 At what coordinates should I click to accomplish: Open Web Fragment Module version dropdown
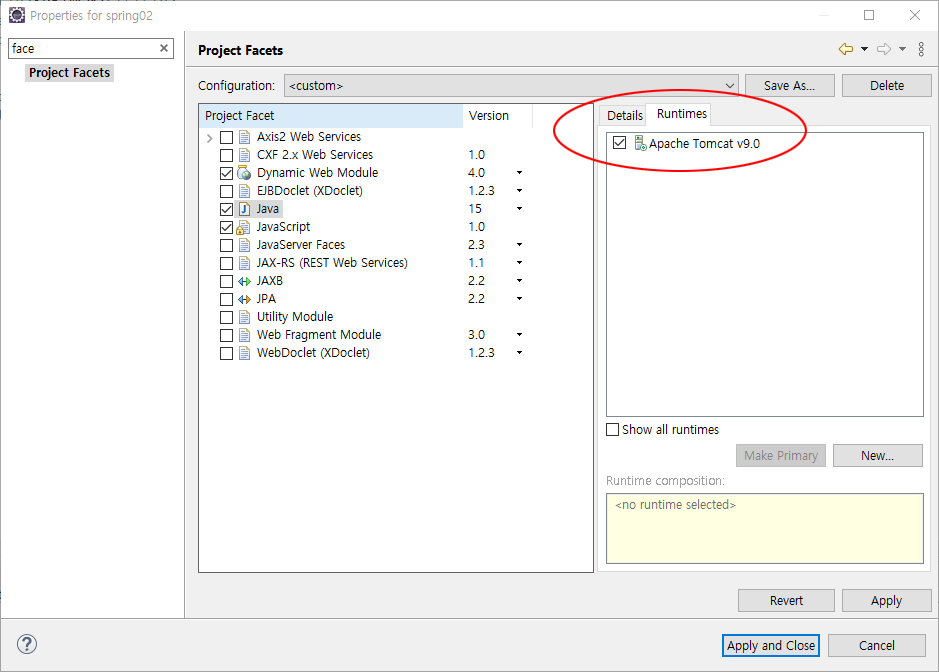(519, 334)
